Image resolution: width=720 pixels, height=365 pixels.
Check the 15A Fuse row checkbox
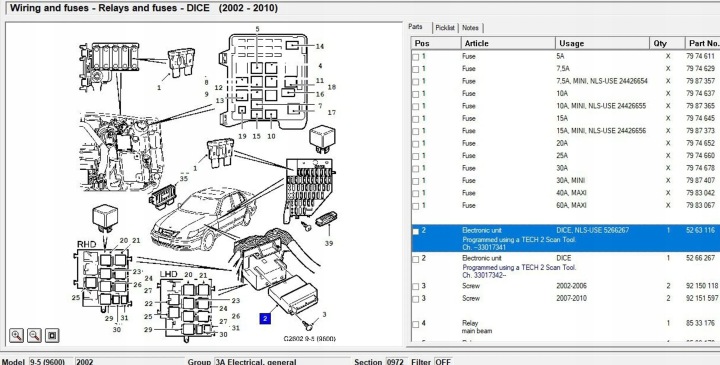[x=416, y=119]
